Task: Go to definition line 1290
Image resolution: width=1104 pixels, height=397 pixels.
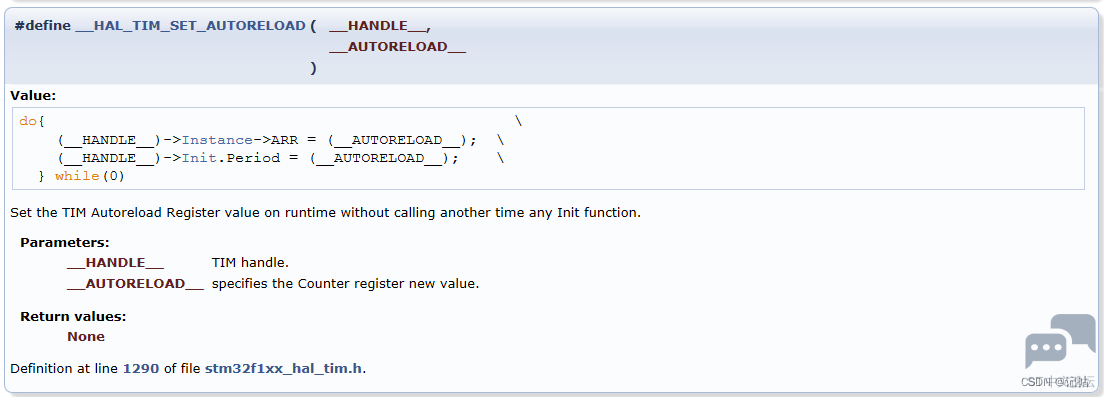Action: click(141, 368)
